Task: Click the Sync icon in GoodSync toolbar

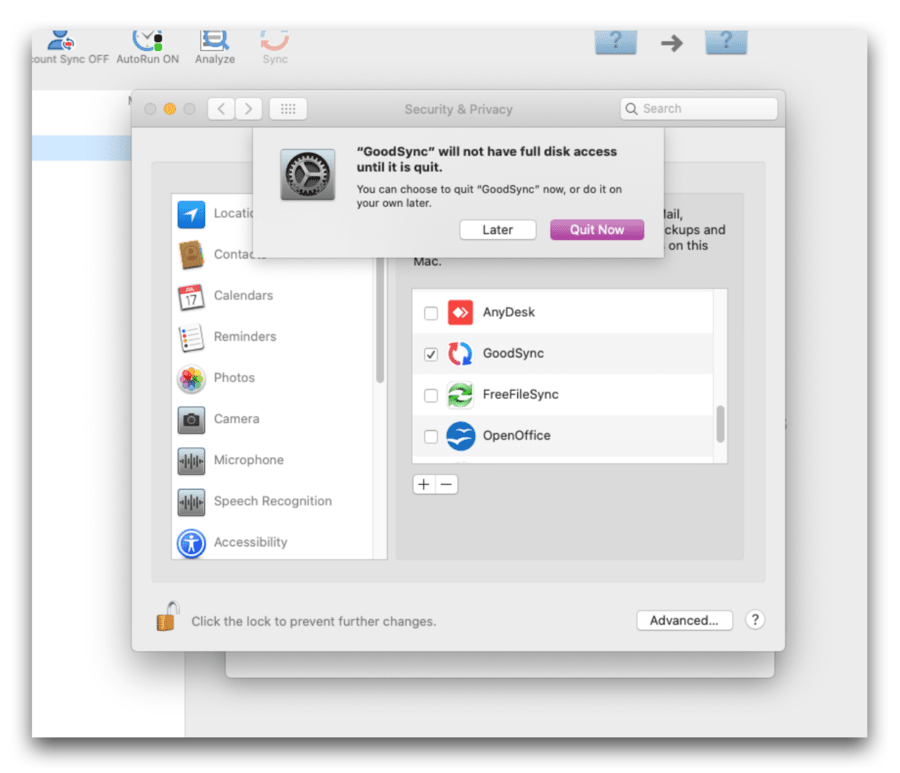Action: (x=274, y=40)
